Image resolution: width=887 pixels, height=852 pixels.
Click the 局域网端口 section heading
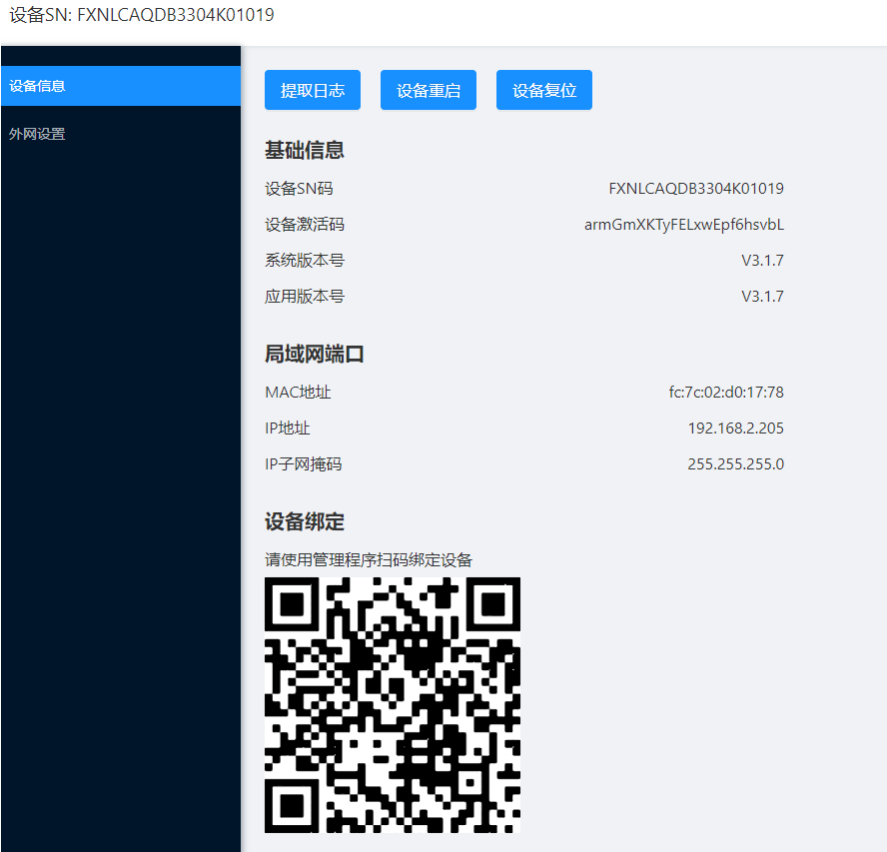(314, 354)
